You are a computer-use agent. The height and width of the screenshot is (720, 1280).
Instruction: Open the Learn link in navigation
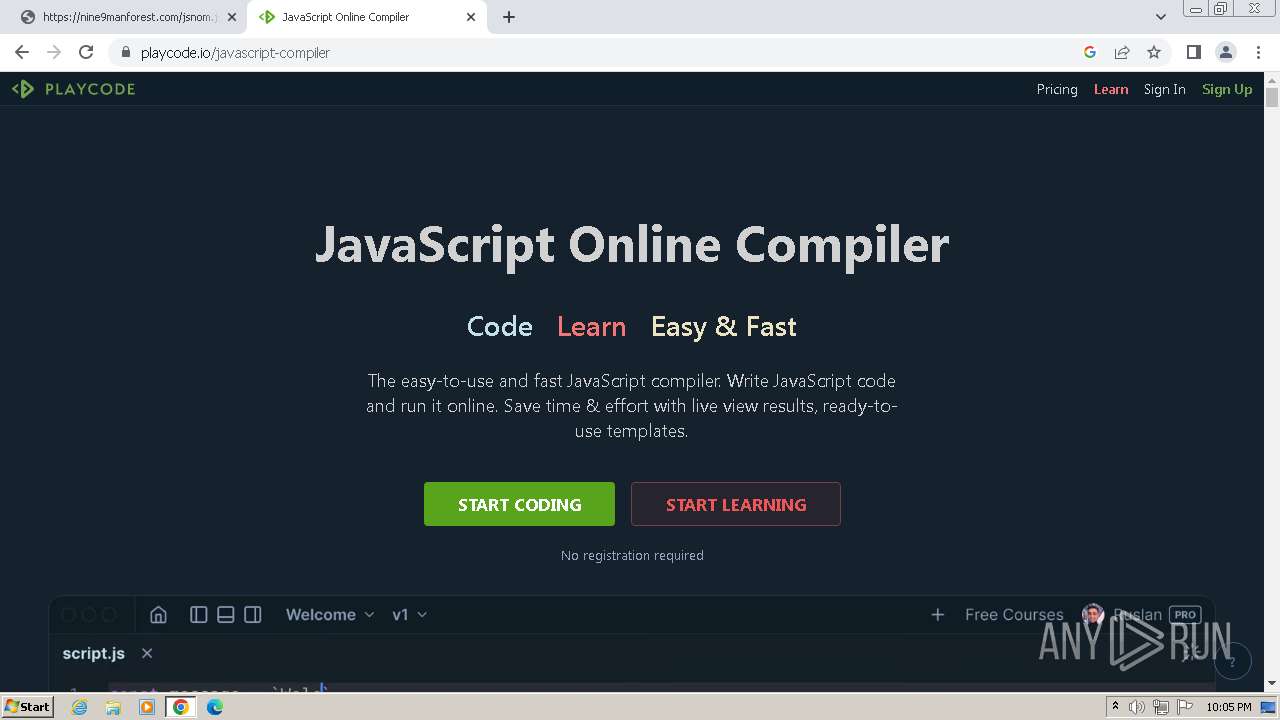point(1111,89)
